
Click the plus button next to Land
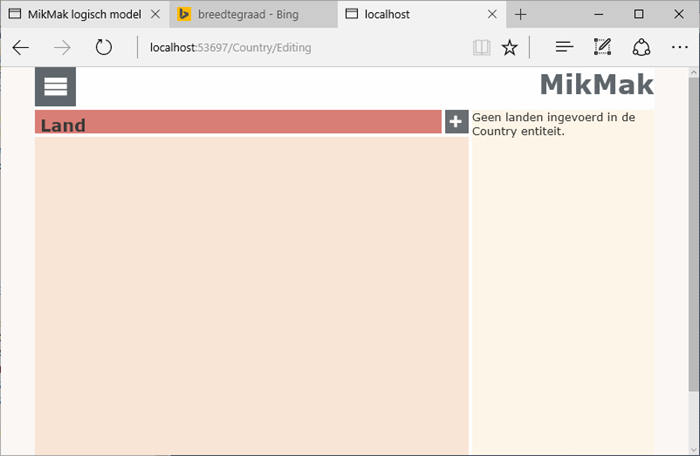(x=456, y=122)
